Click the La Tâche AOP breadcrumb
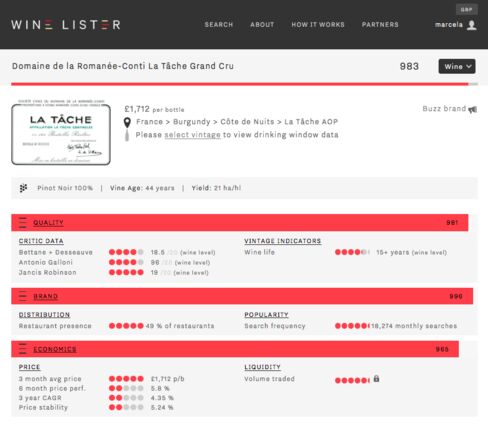The height and width of the screenshot is (434, 488). (x=311, y=122)
